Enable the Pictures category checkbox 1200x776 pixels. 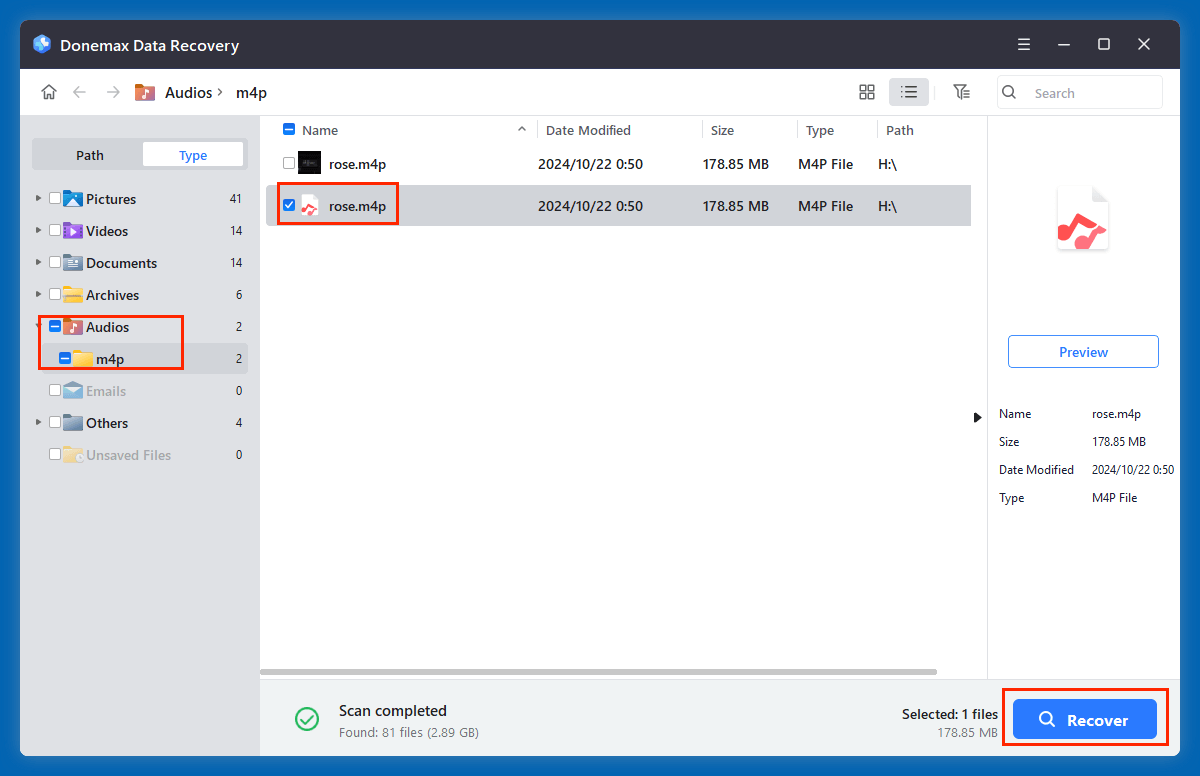point(56,198)
